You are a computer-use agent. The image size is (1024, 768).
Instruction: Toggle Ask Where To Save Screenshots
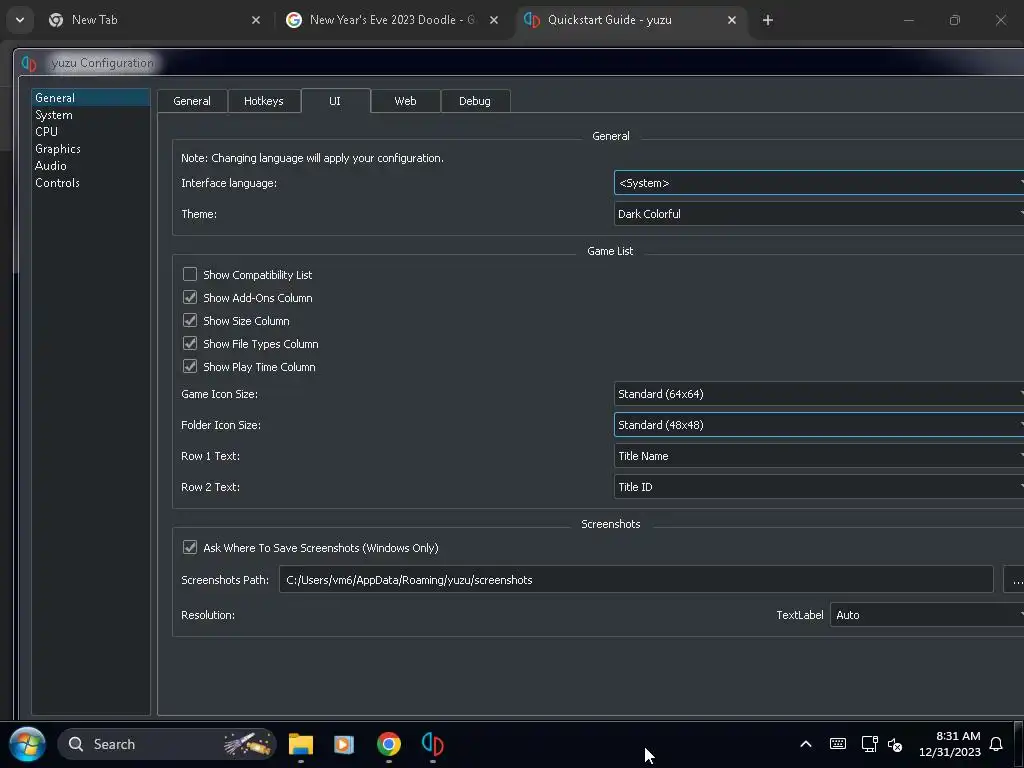pos(190,547)
